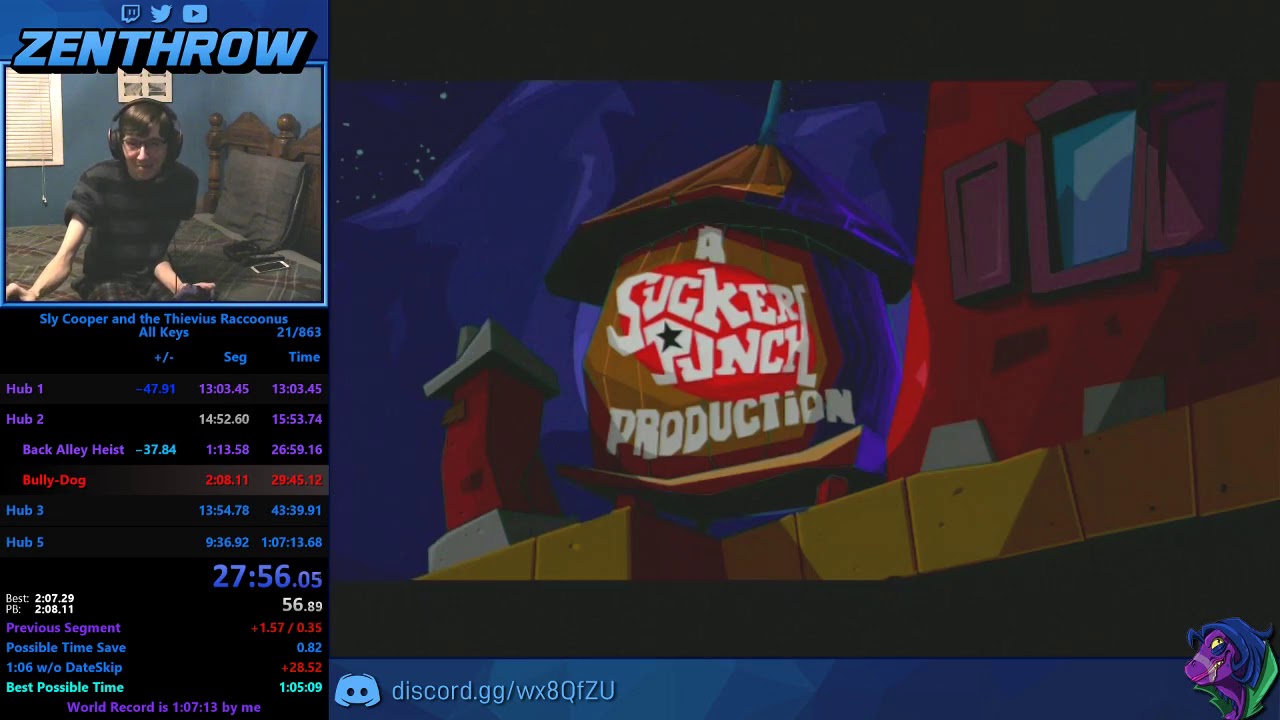The height and width of the screenshot is (720, 1280).
Task: Click Hub 5 split time 1:07:13.68
Action: point(292,542)
